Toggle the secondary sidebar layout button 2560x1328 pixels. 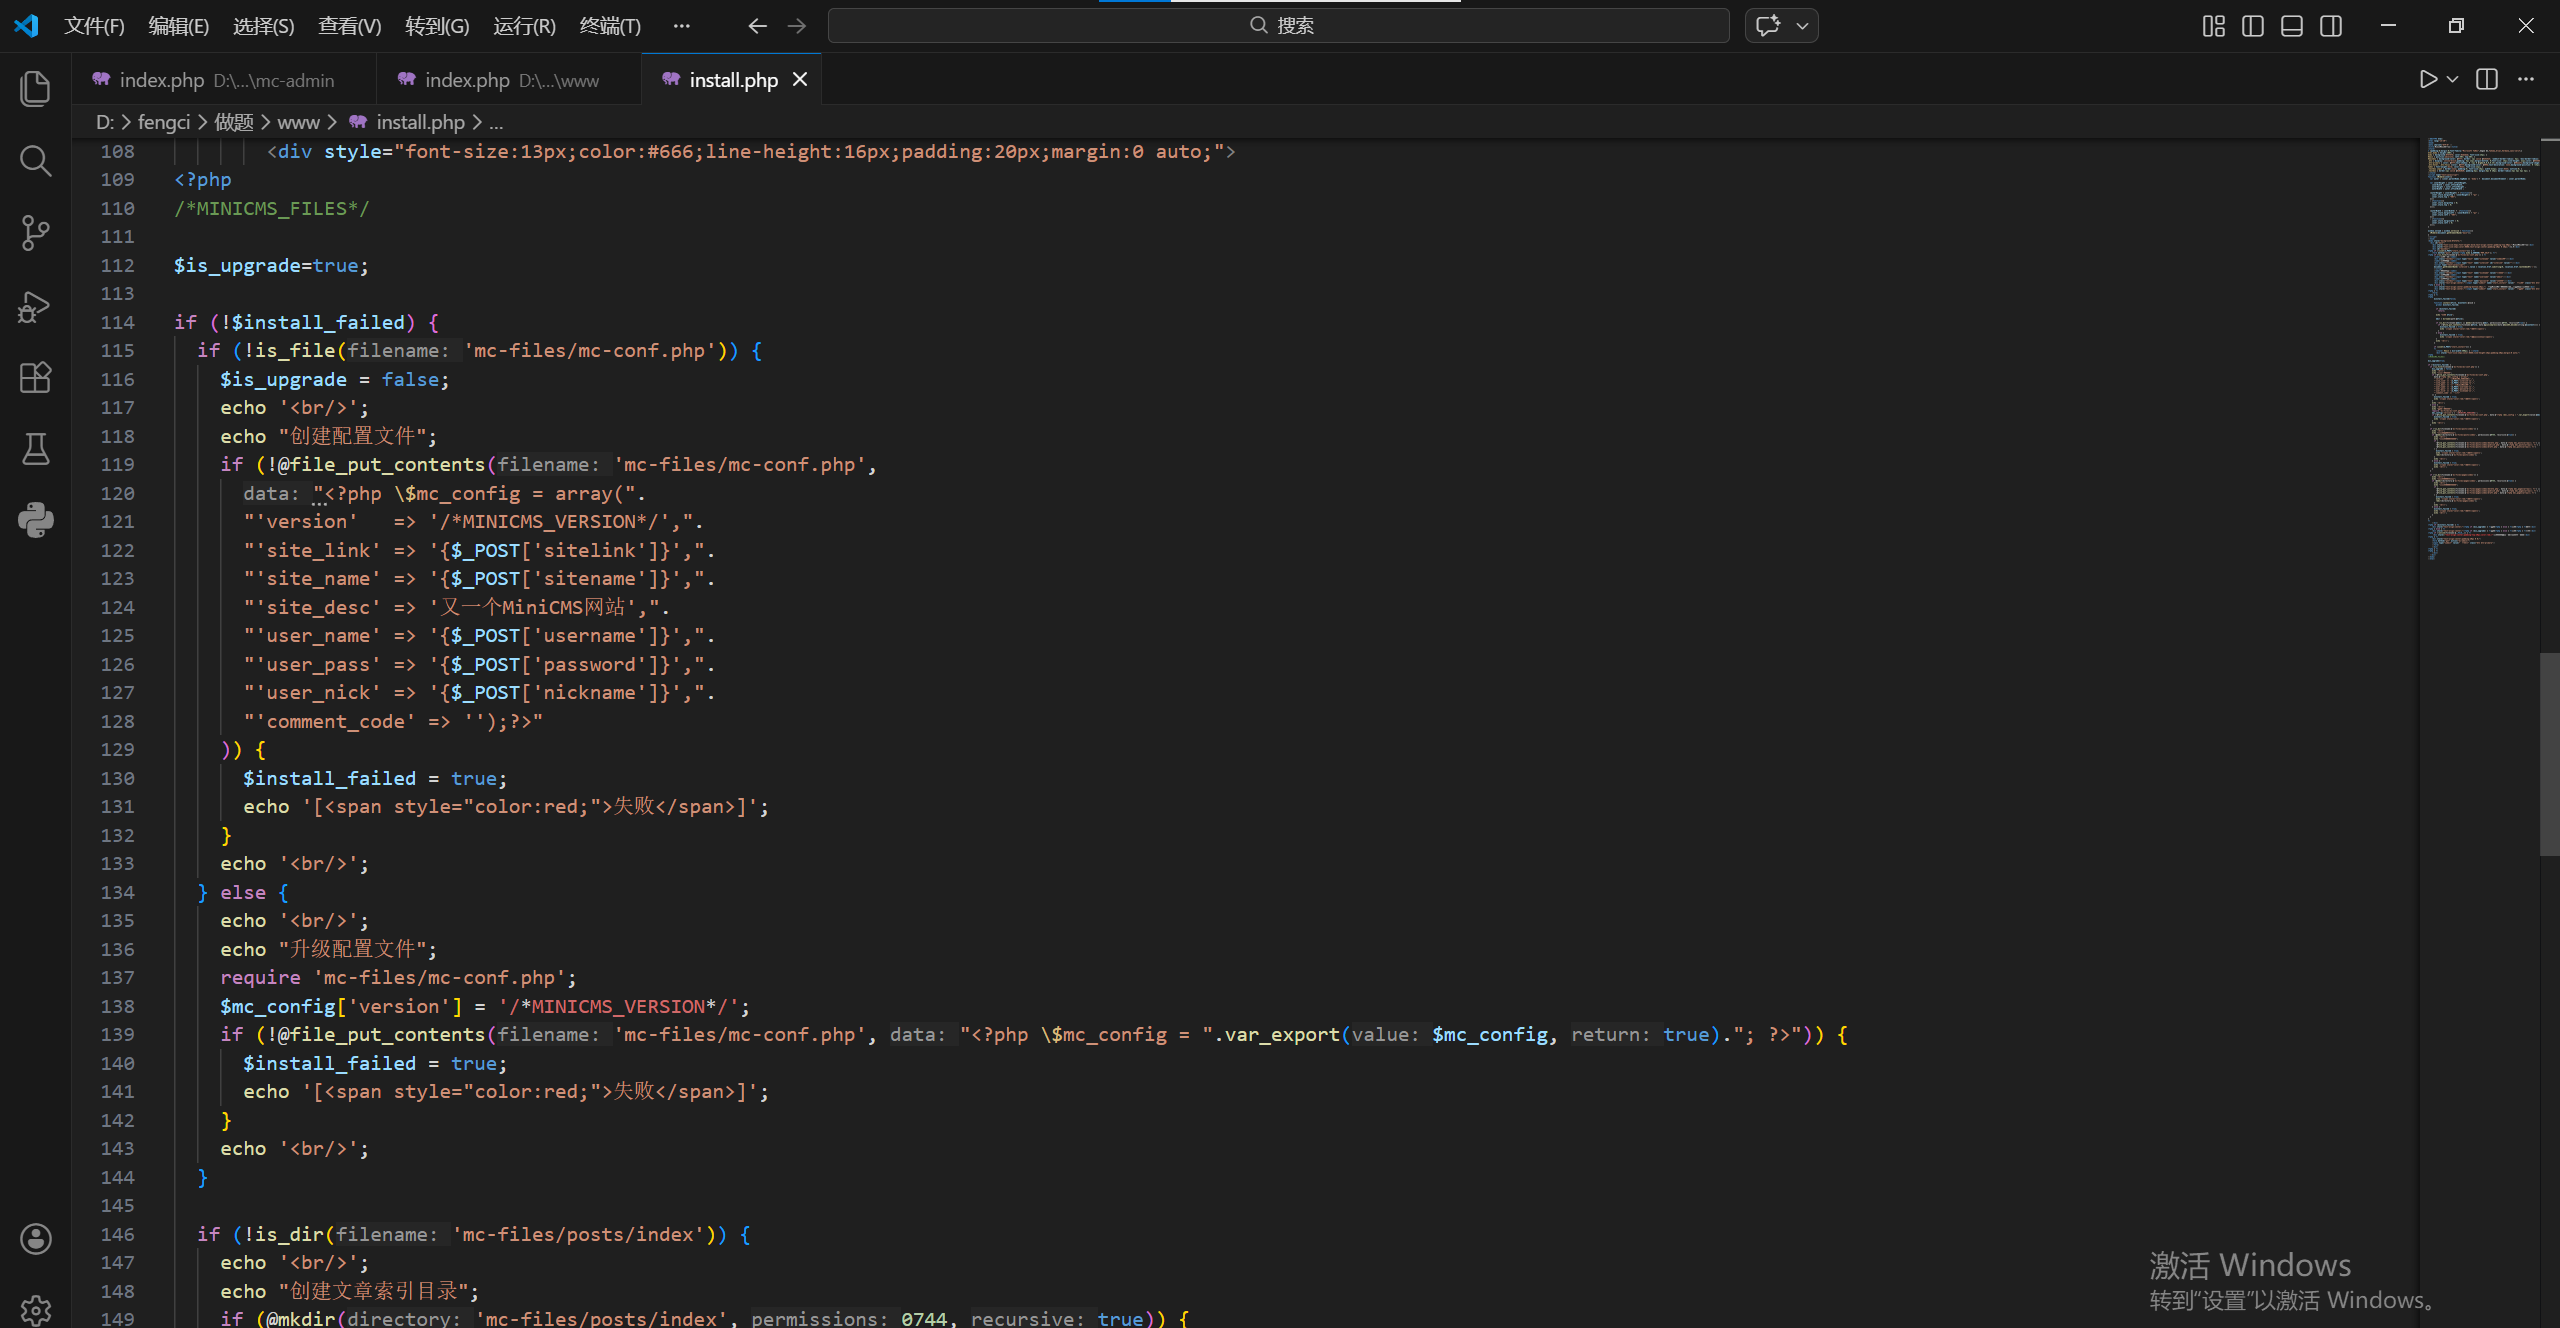[2331, 26]
